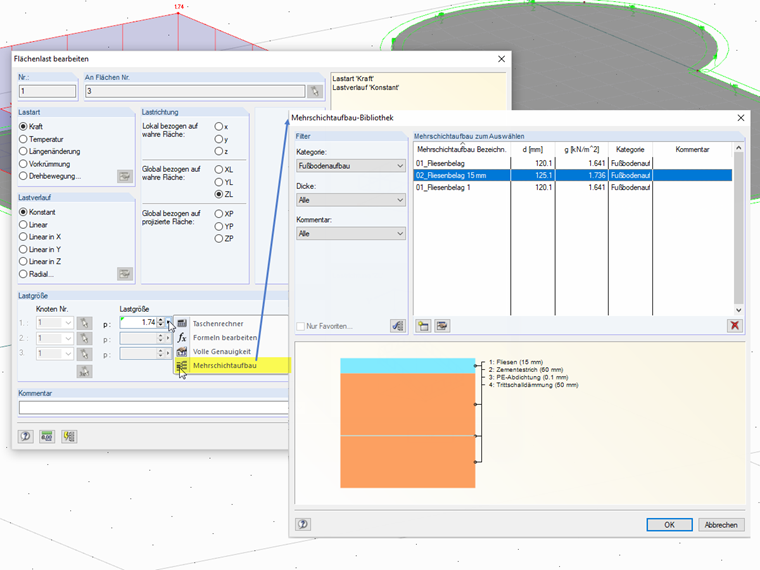Viewport: 760px width, 570px height.
Task: Open the Kategorie dropdown showing Fußbodenaufbau
Action: pos(351,166)
